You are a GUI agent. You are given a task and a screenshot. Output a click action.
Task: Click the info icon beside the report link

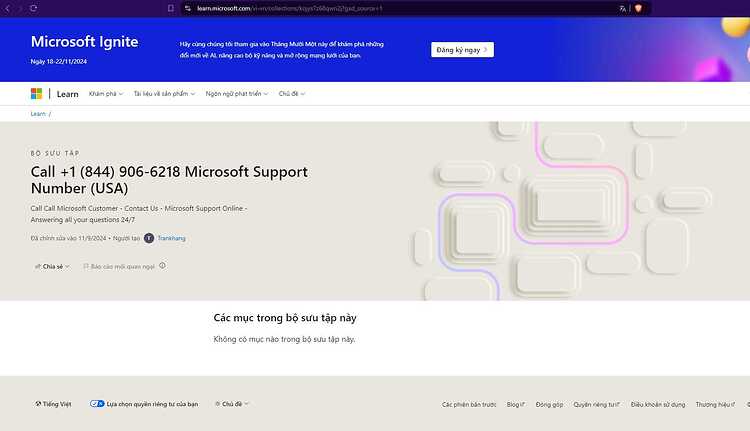tap(162, 265)
